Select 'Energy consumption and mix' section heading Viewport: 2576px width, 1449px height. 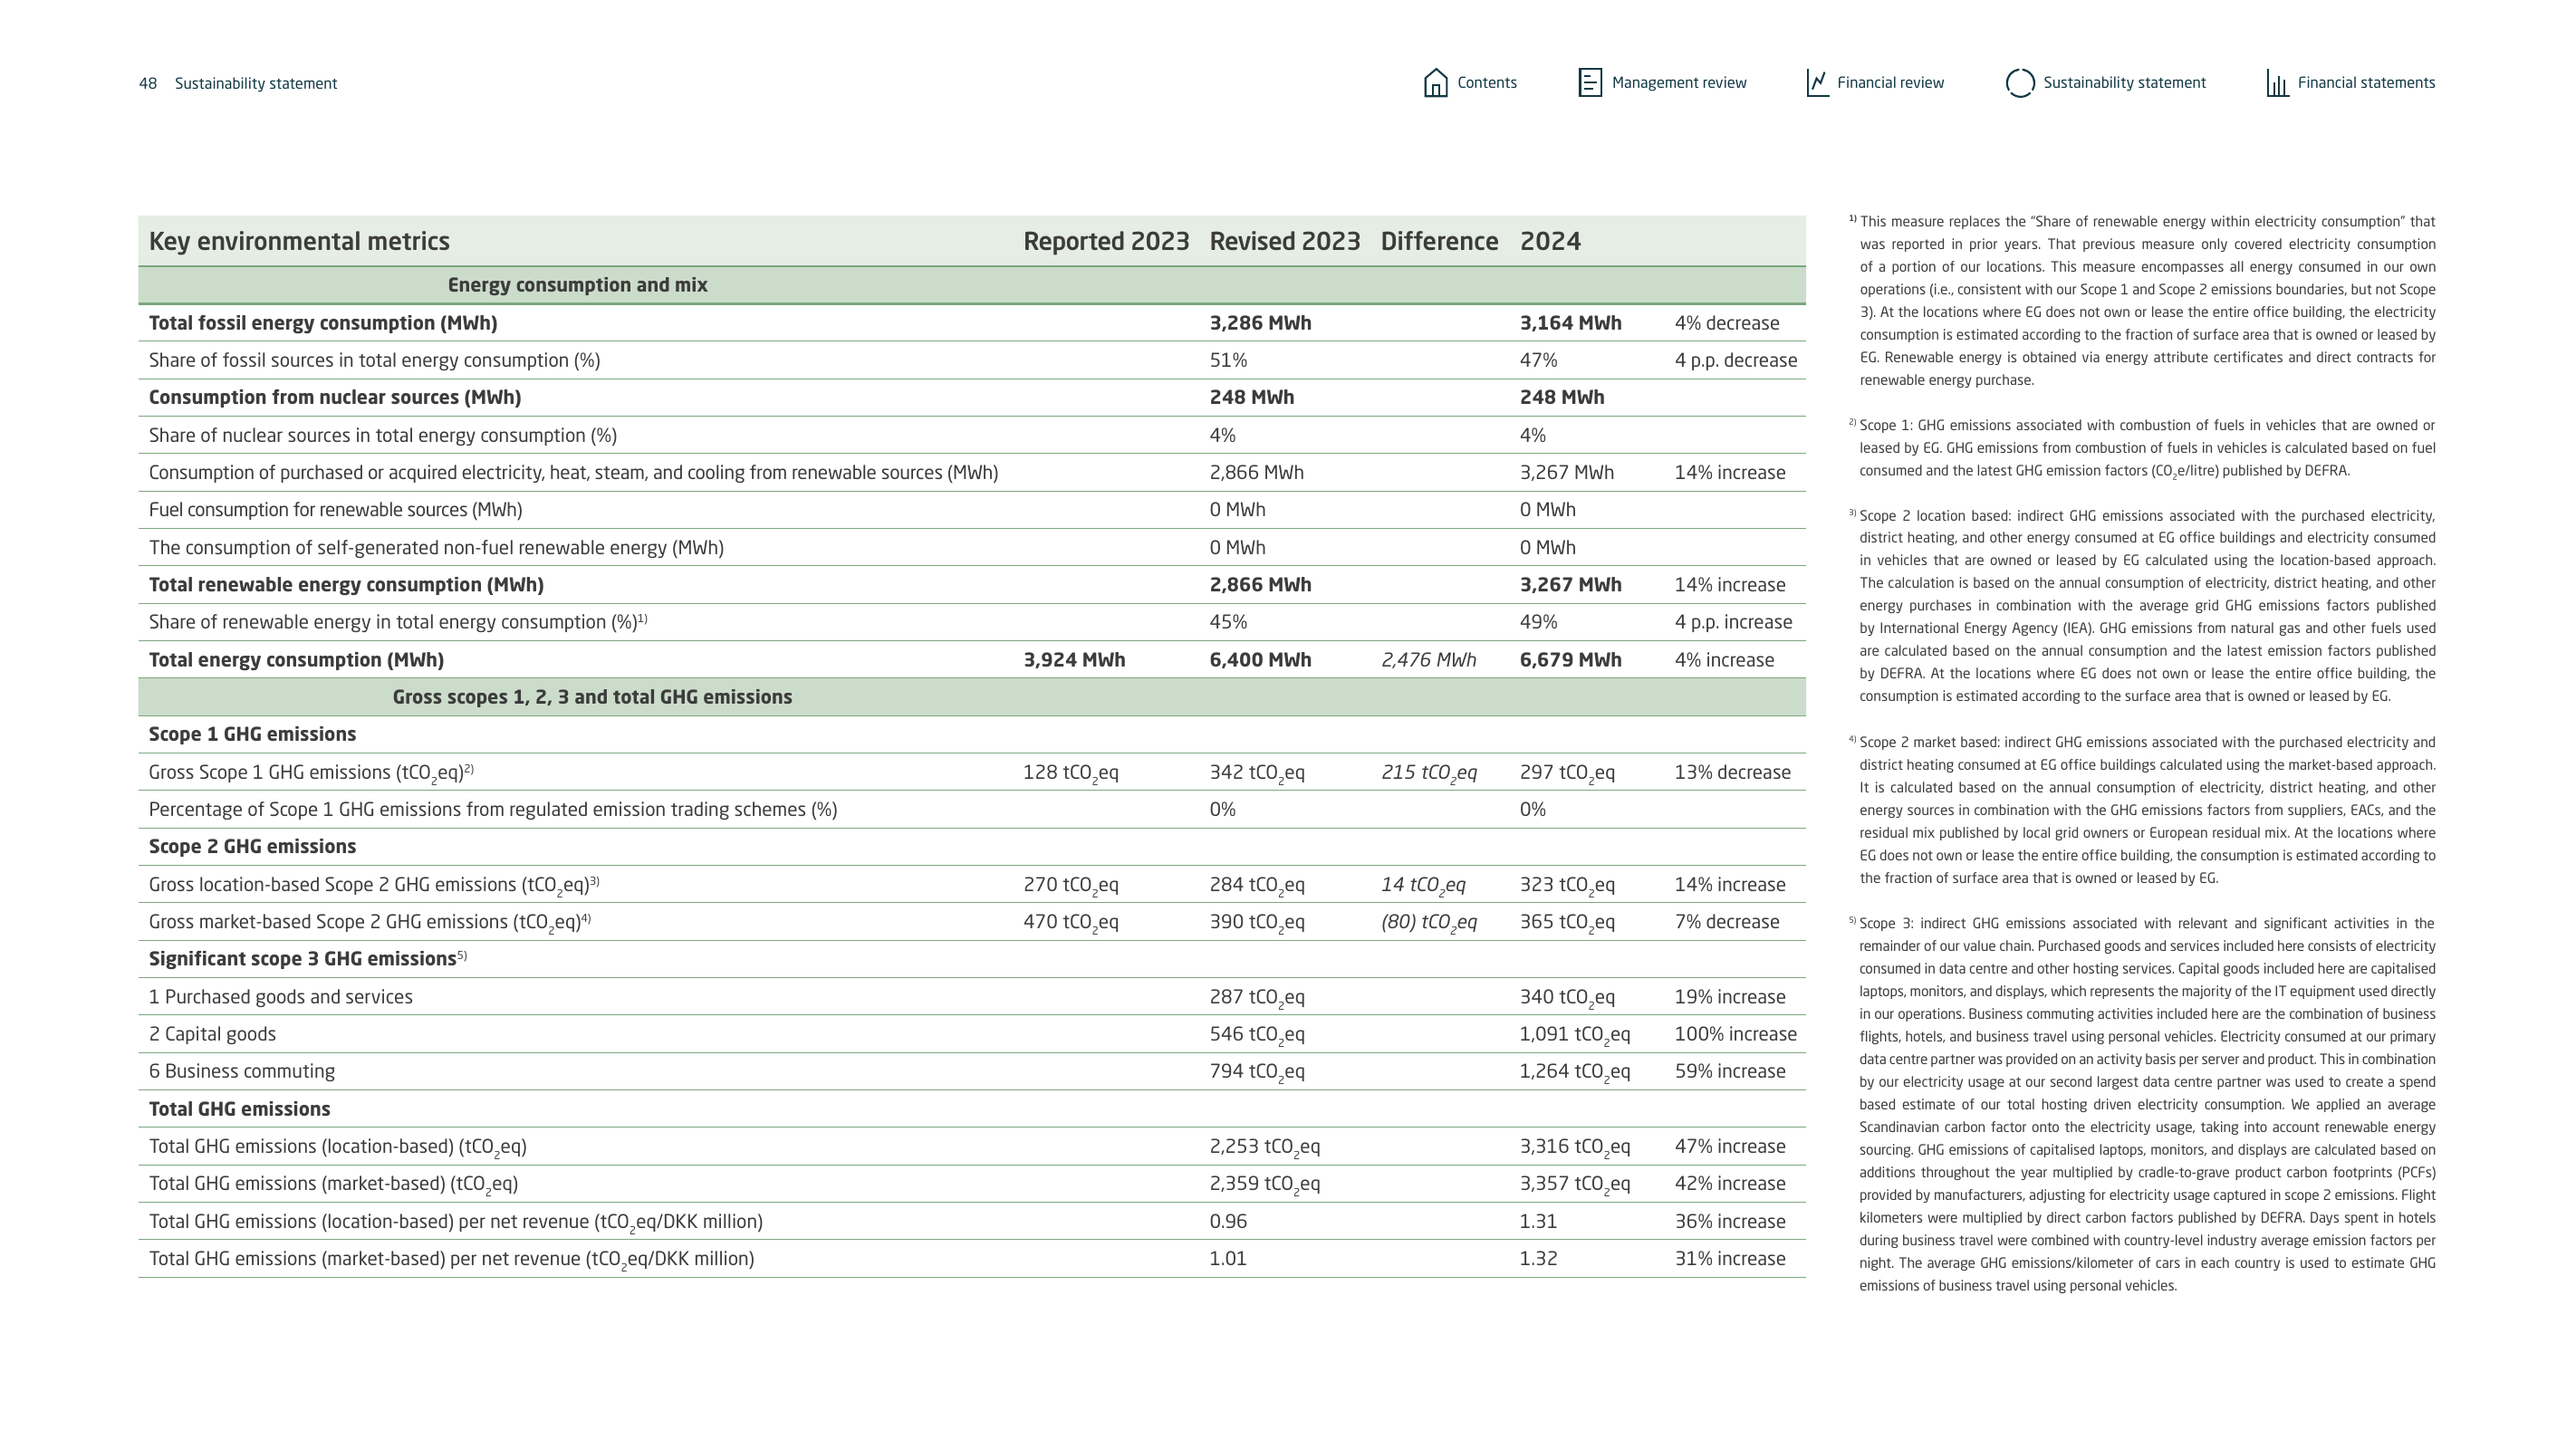577,285
